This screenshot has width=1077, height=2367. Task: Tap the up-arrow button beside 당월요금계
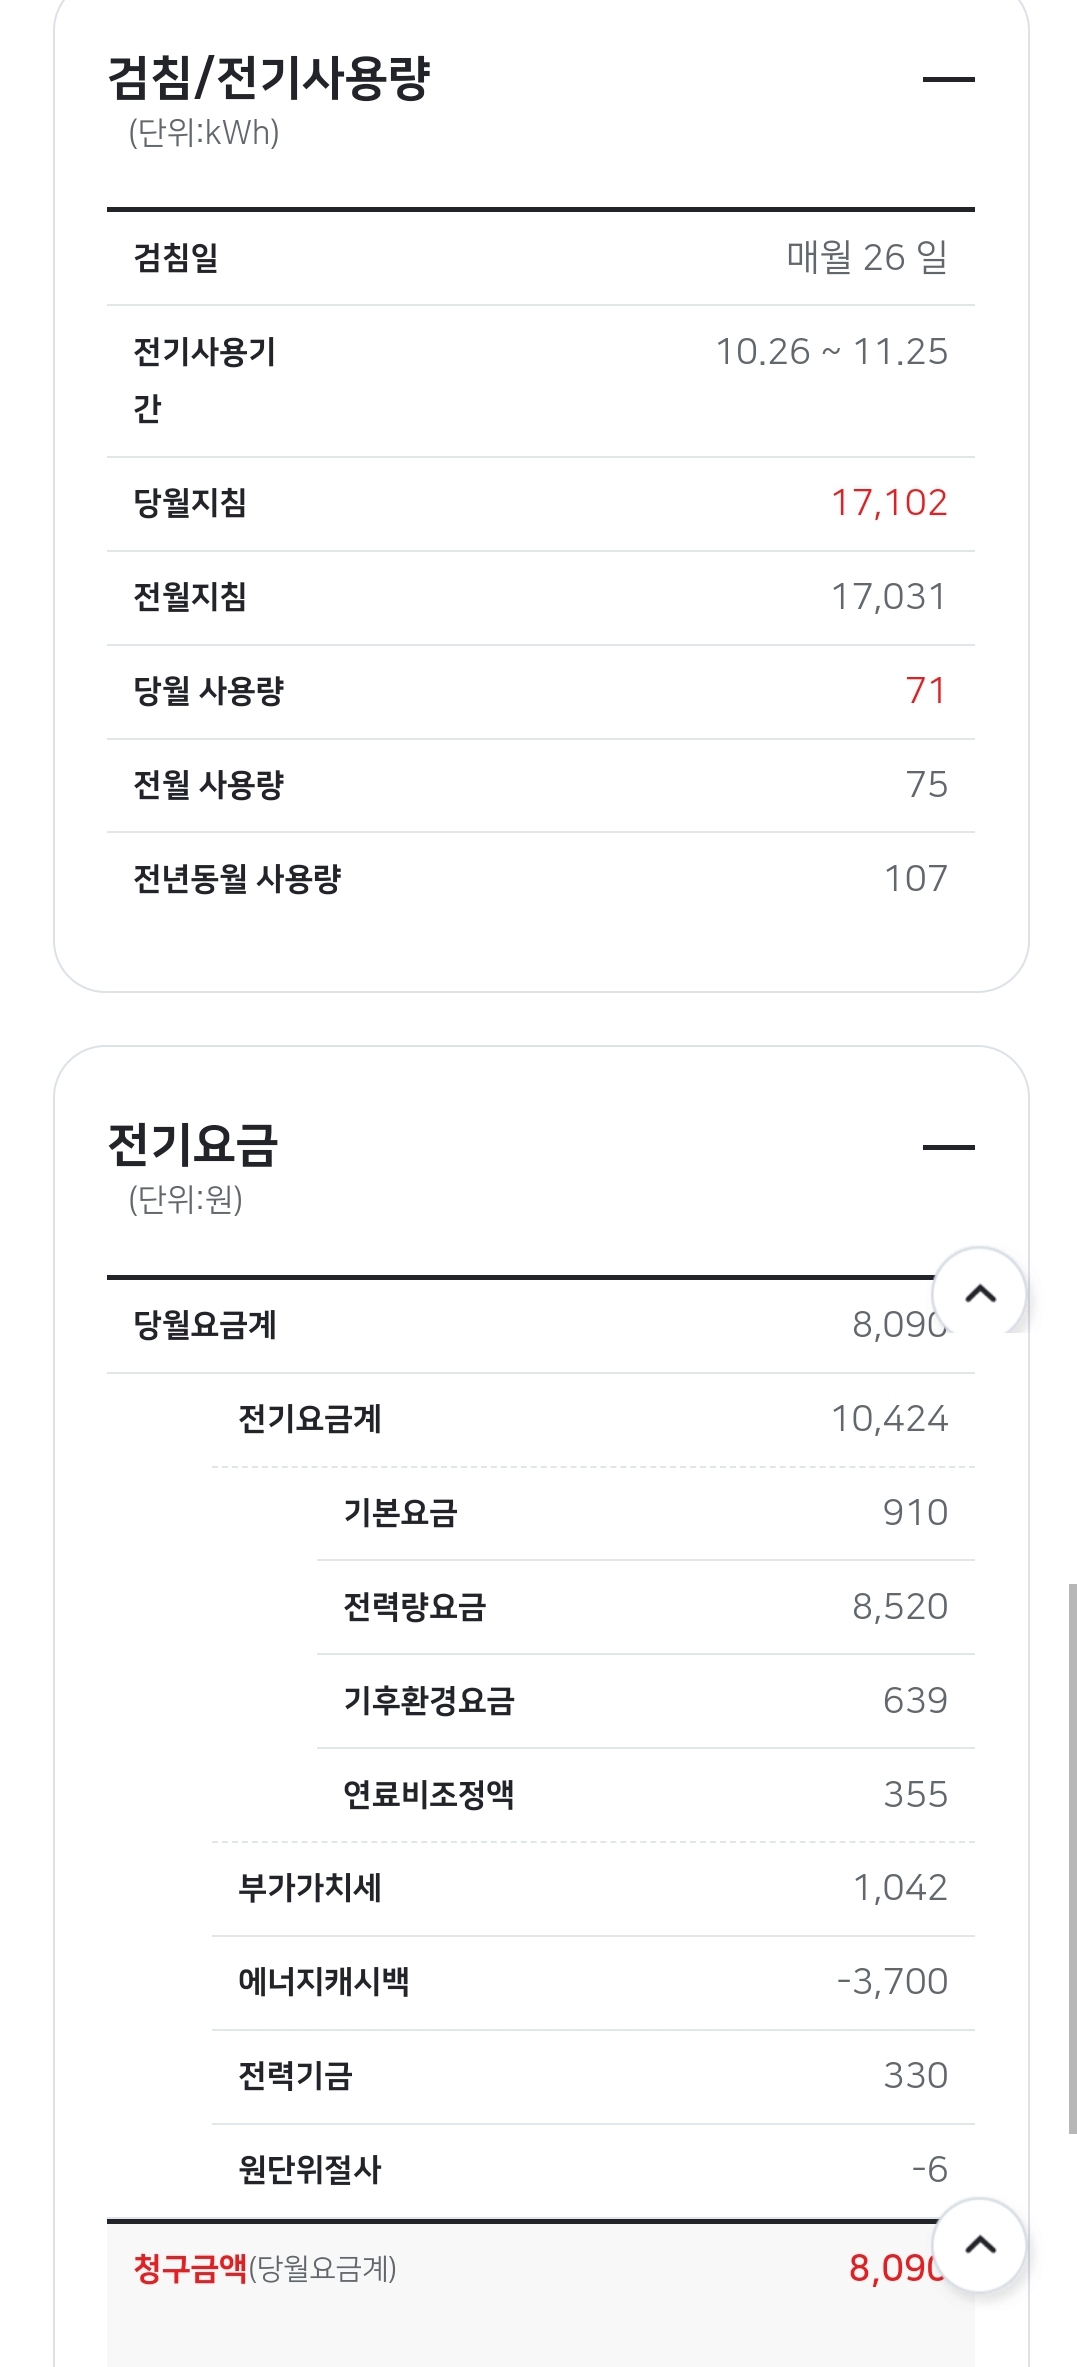click(x=979, y=1293)
